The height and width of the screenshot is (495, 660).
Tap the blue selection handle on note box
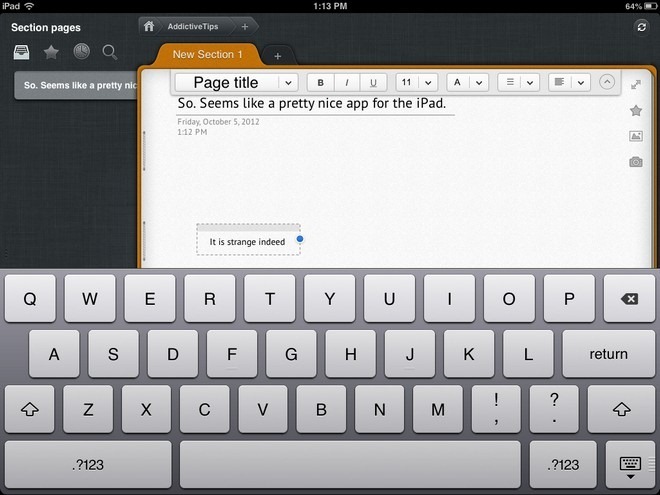pos(300,239)
